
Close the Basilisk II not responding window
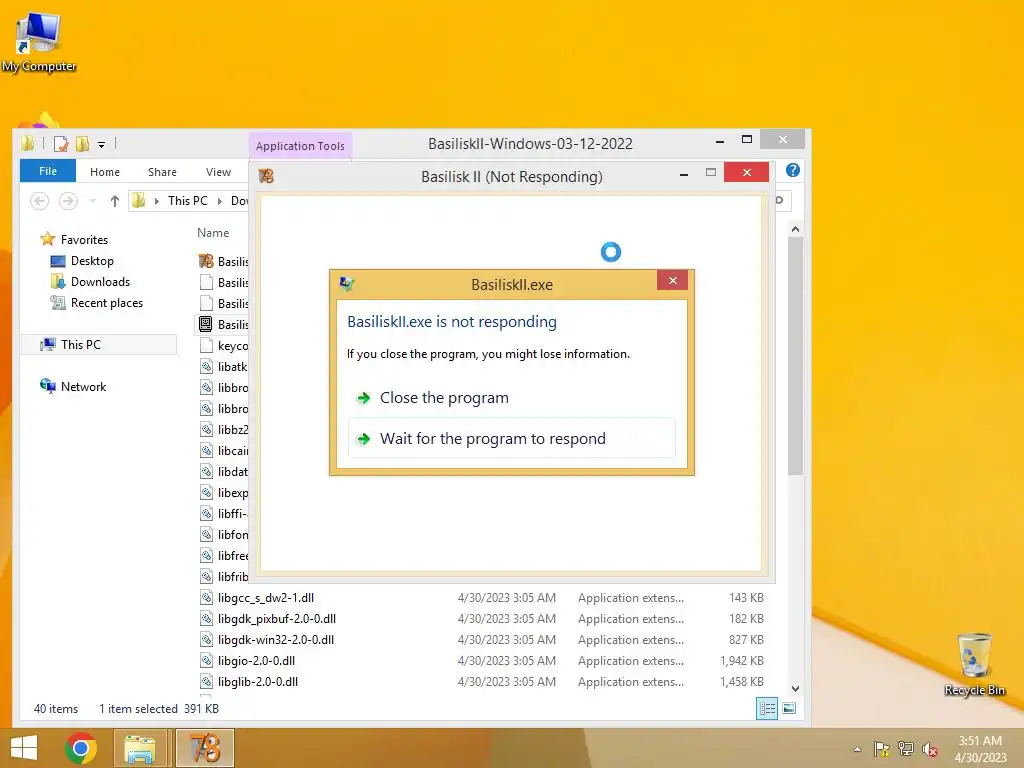click(746, 172)
